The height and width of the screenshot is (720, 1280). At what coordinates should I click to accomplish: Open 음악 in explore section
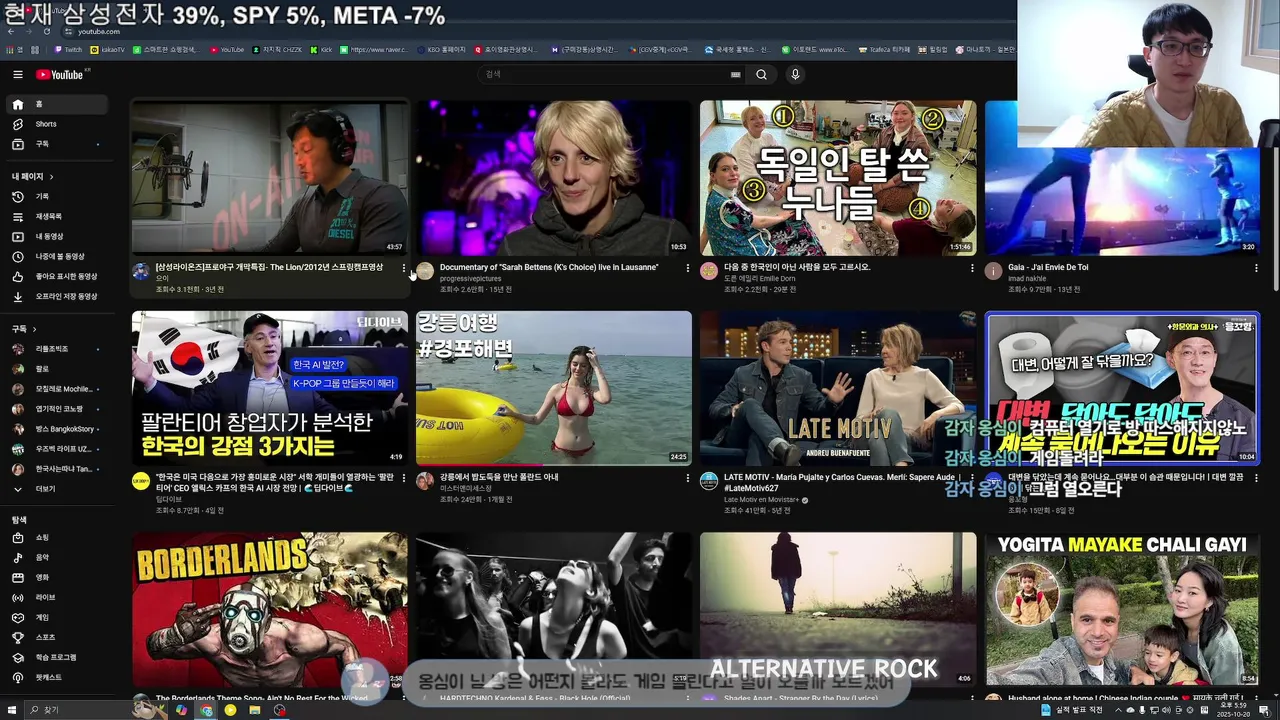pyautogui.click(x=57, y=558)
